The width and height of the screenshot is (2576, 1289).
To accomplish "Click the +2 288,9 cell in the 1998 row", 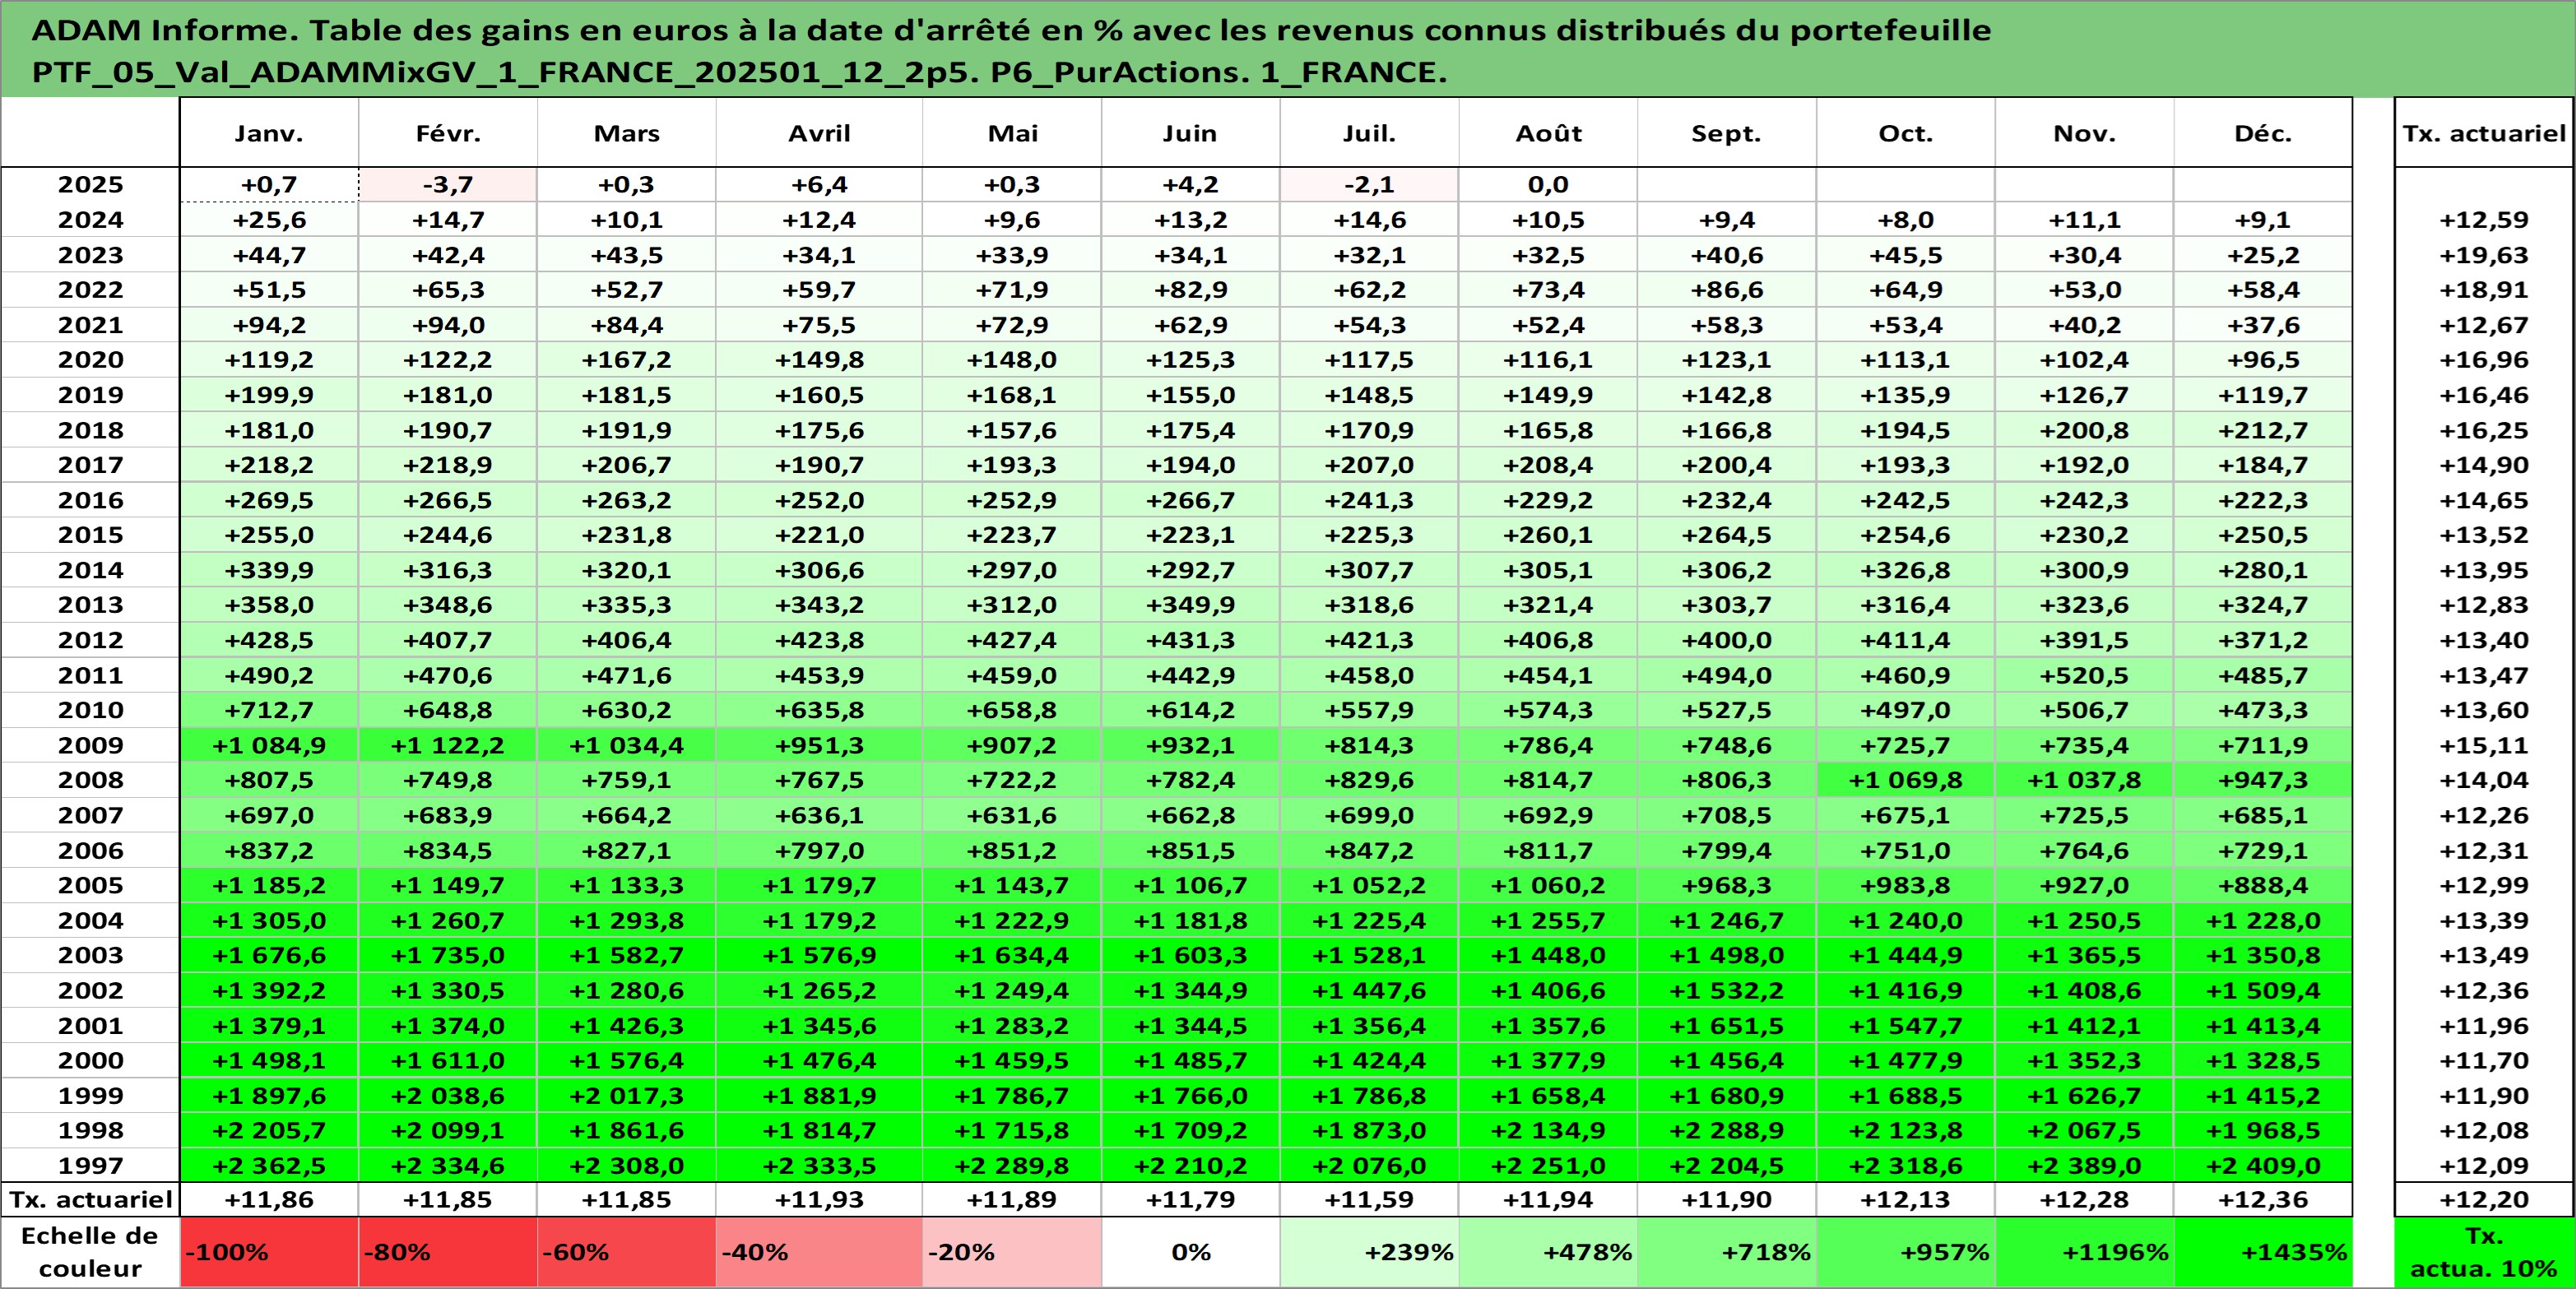I will pyautogui.click(x=1727, y=1130).
